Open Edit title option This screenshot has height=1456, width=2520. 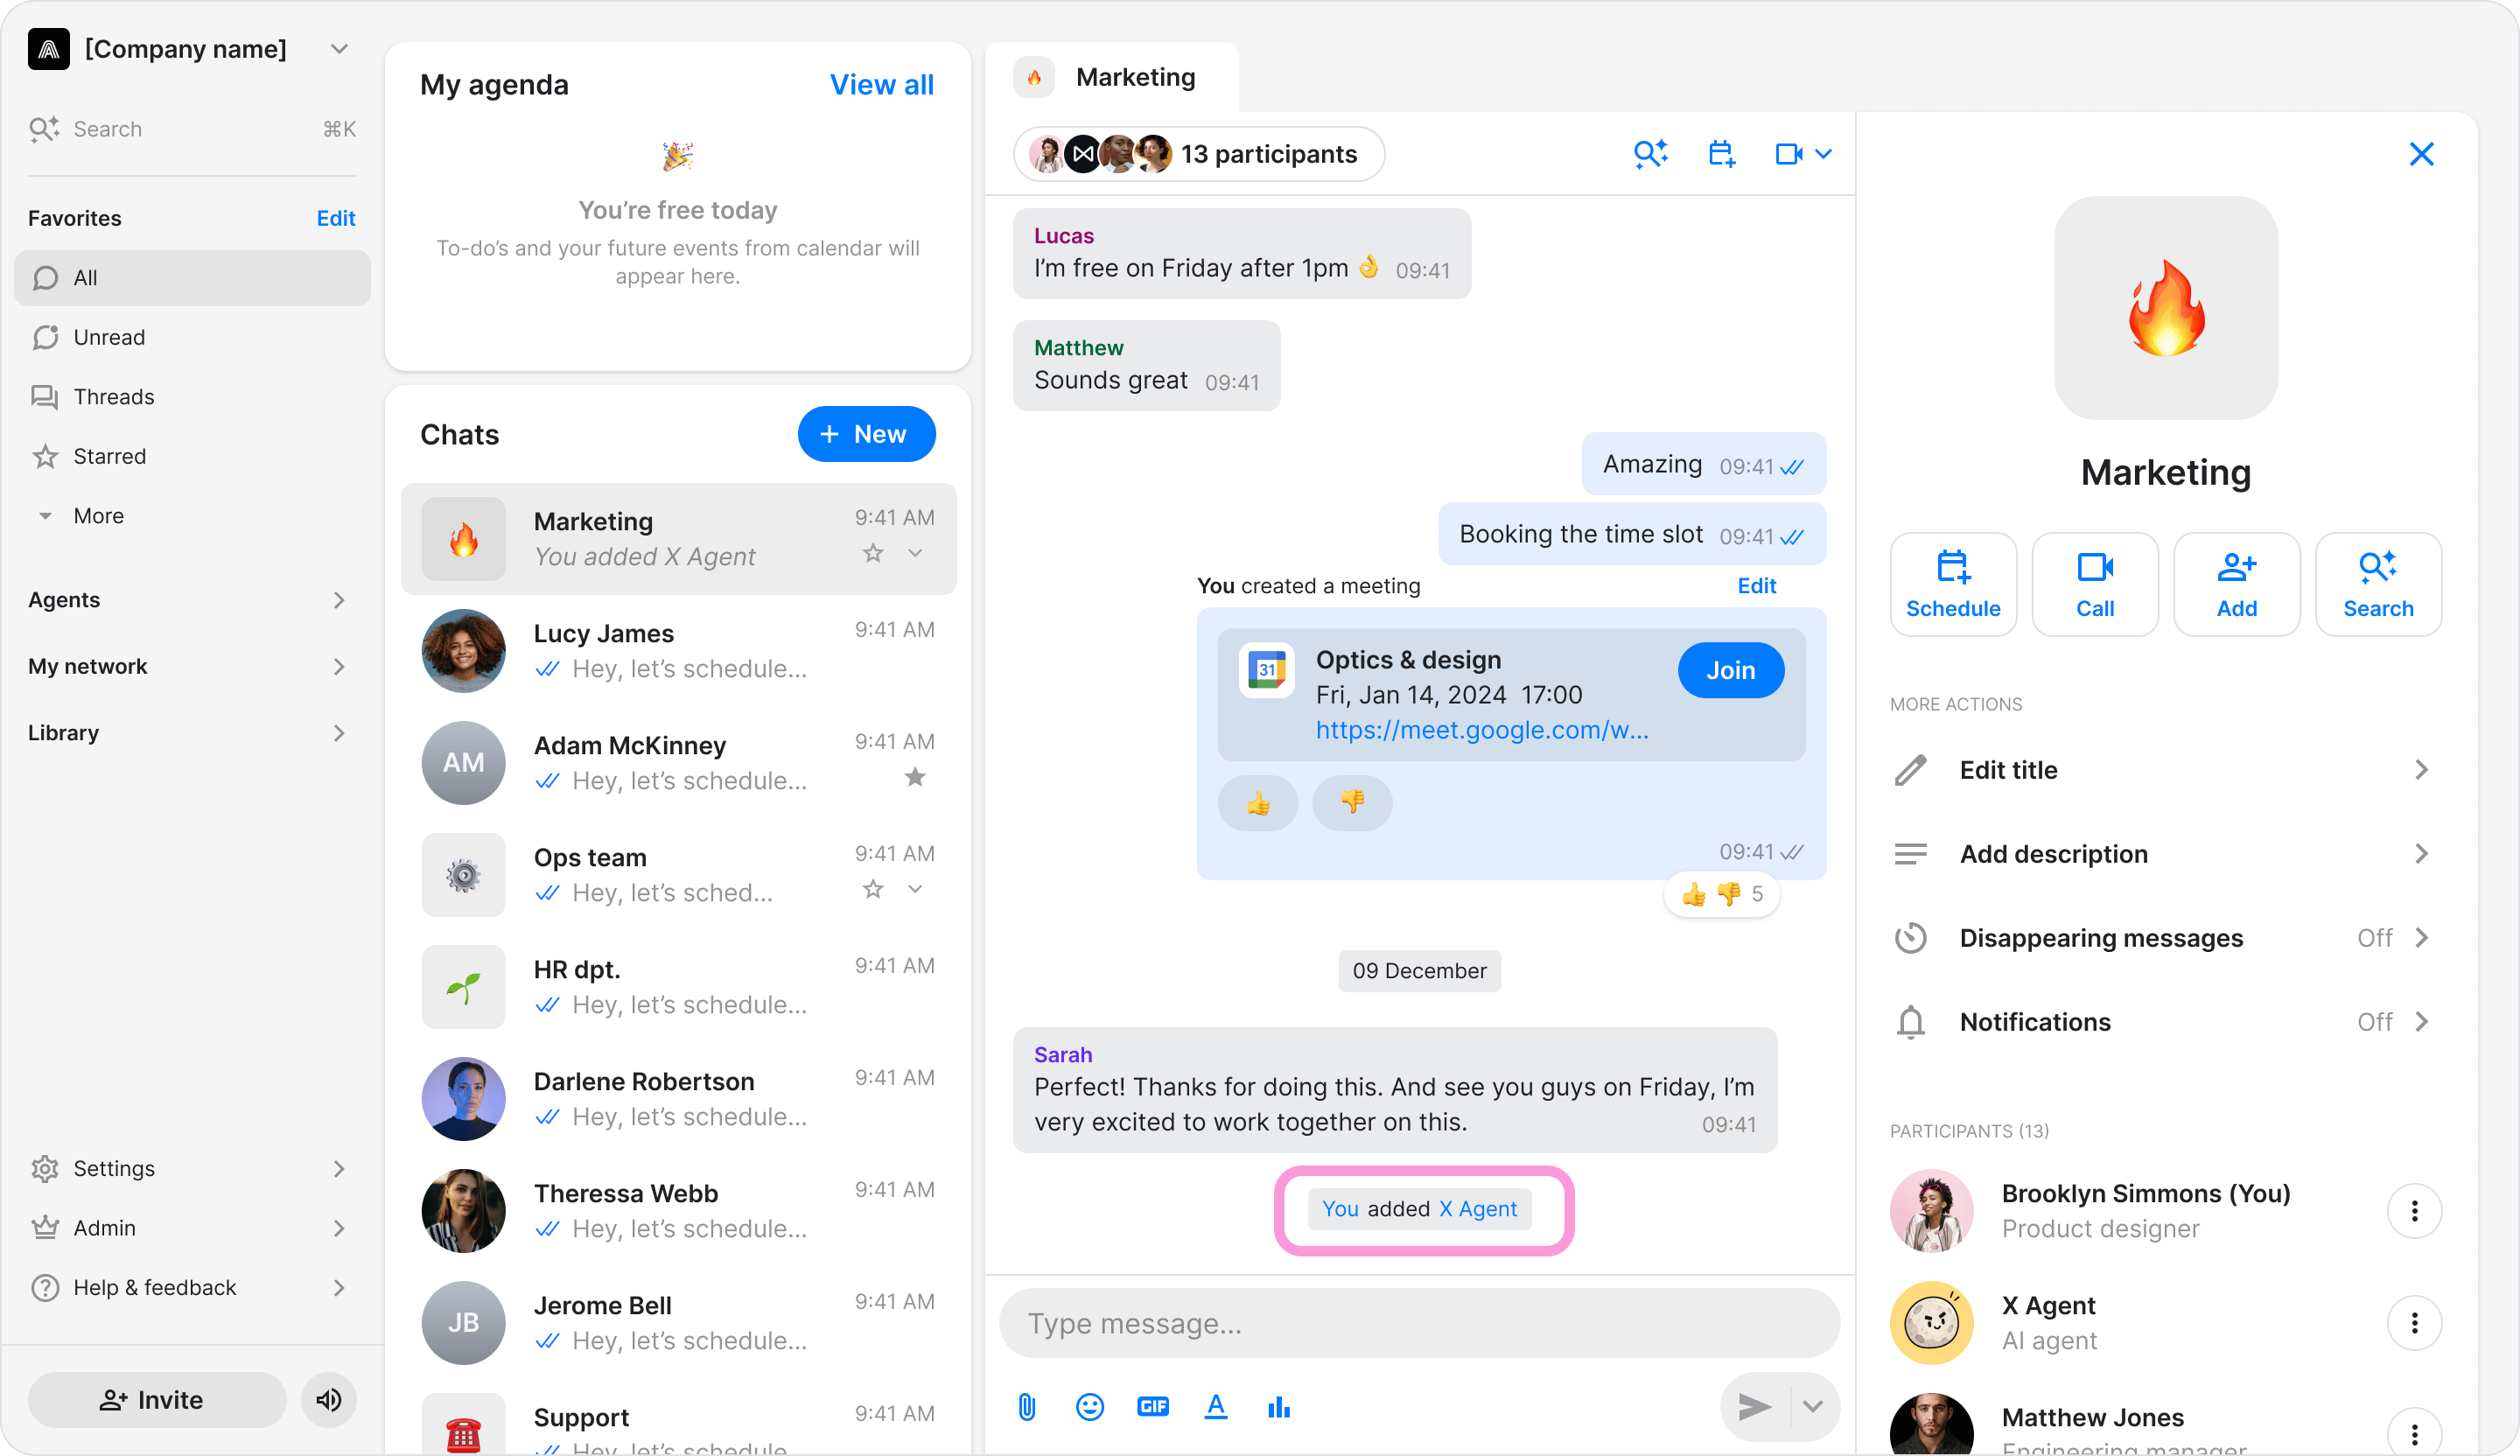point(2165,770)
